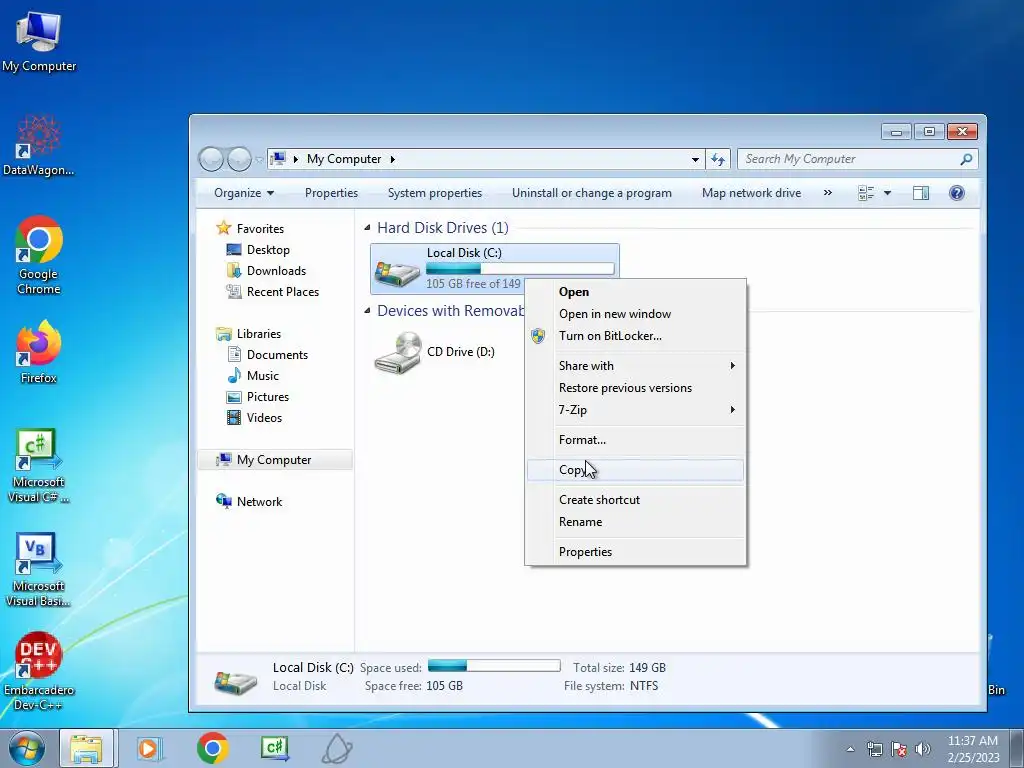Click the Properties toolbar button

pos(331,193)
